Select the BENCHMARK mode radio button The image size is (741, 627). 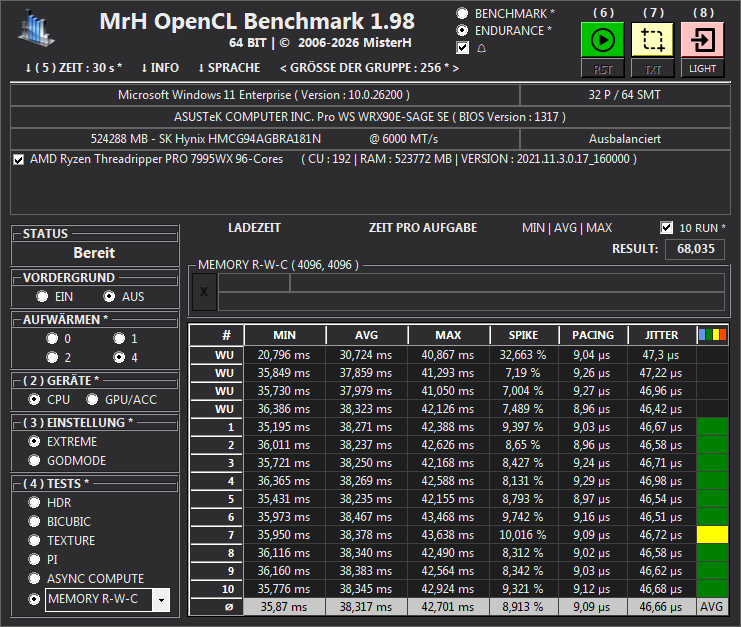click(462, 13)
